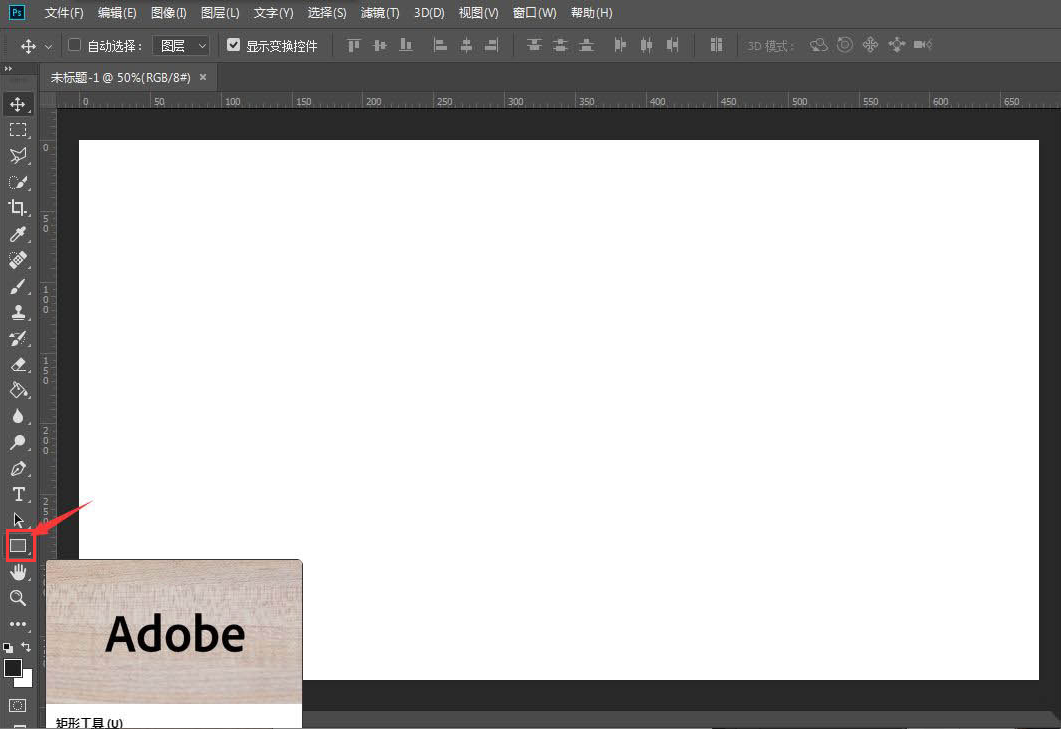Click the 3D rotate mode icon

[819, 45]
